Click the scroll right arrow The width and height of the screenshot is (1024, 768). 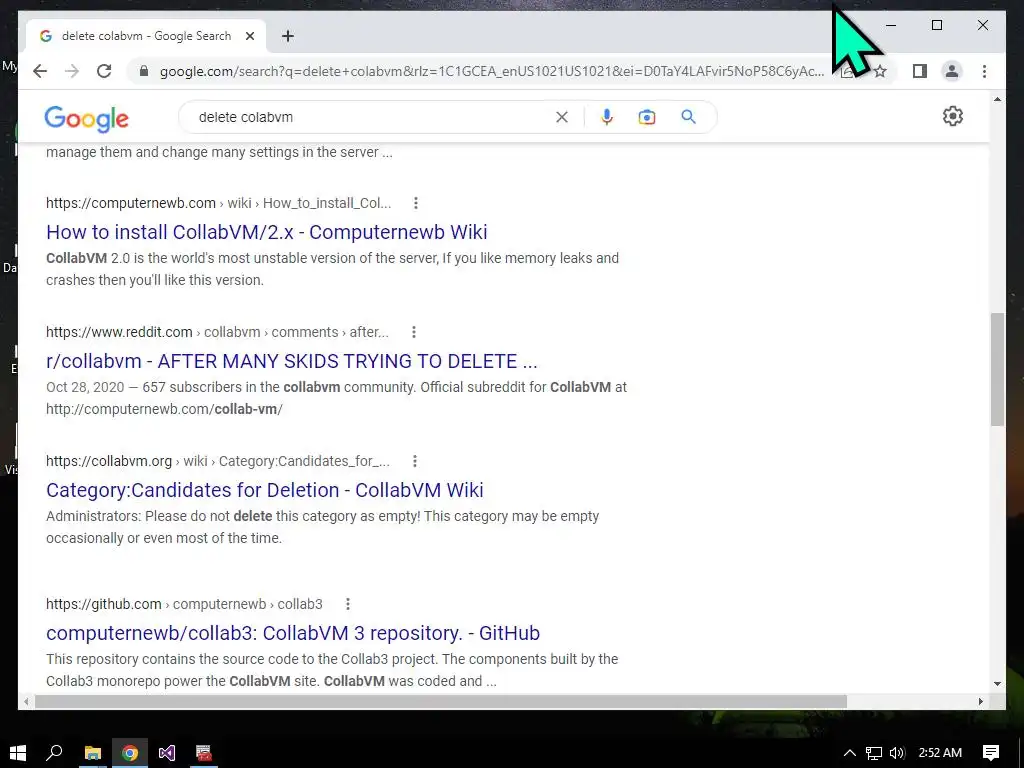[980, 701]
